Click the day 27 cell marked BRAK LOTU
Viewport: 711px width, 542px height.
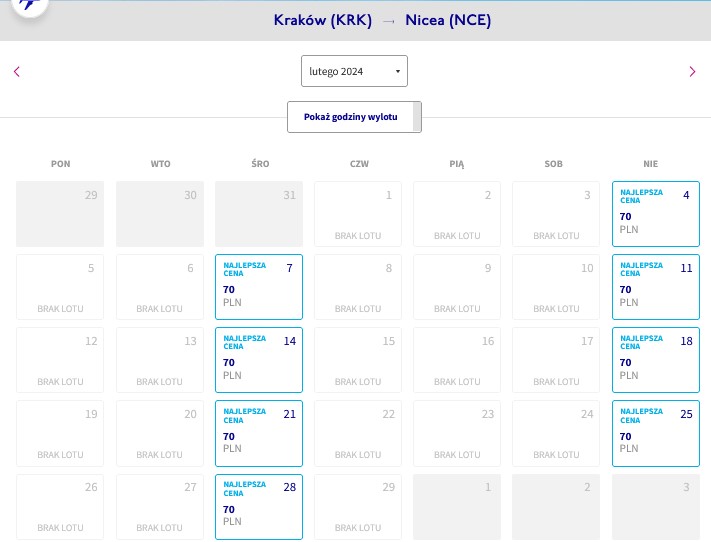(x=160, y=507)
